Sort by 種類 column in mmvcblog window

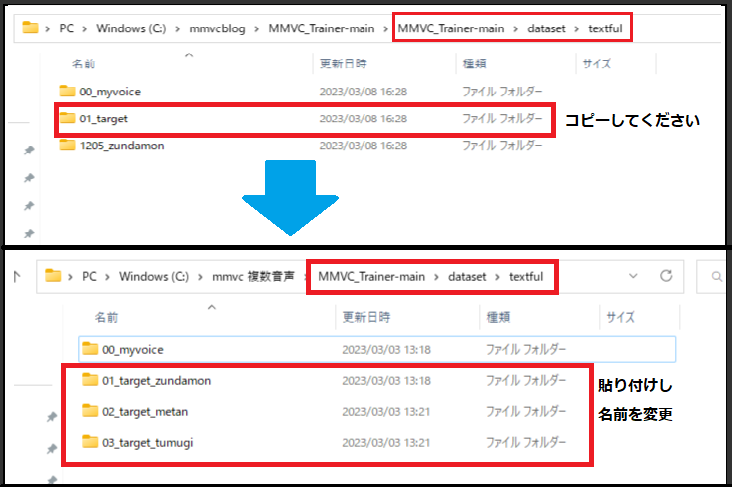click(474, 64)
